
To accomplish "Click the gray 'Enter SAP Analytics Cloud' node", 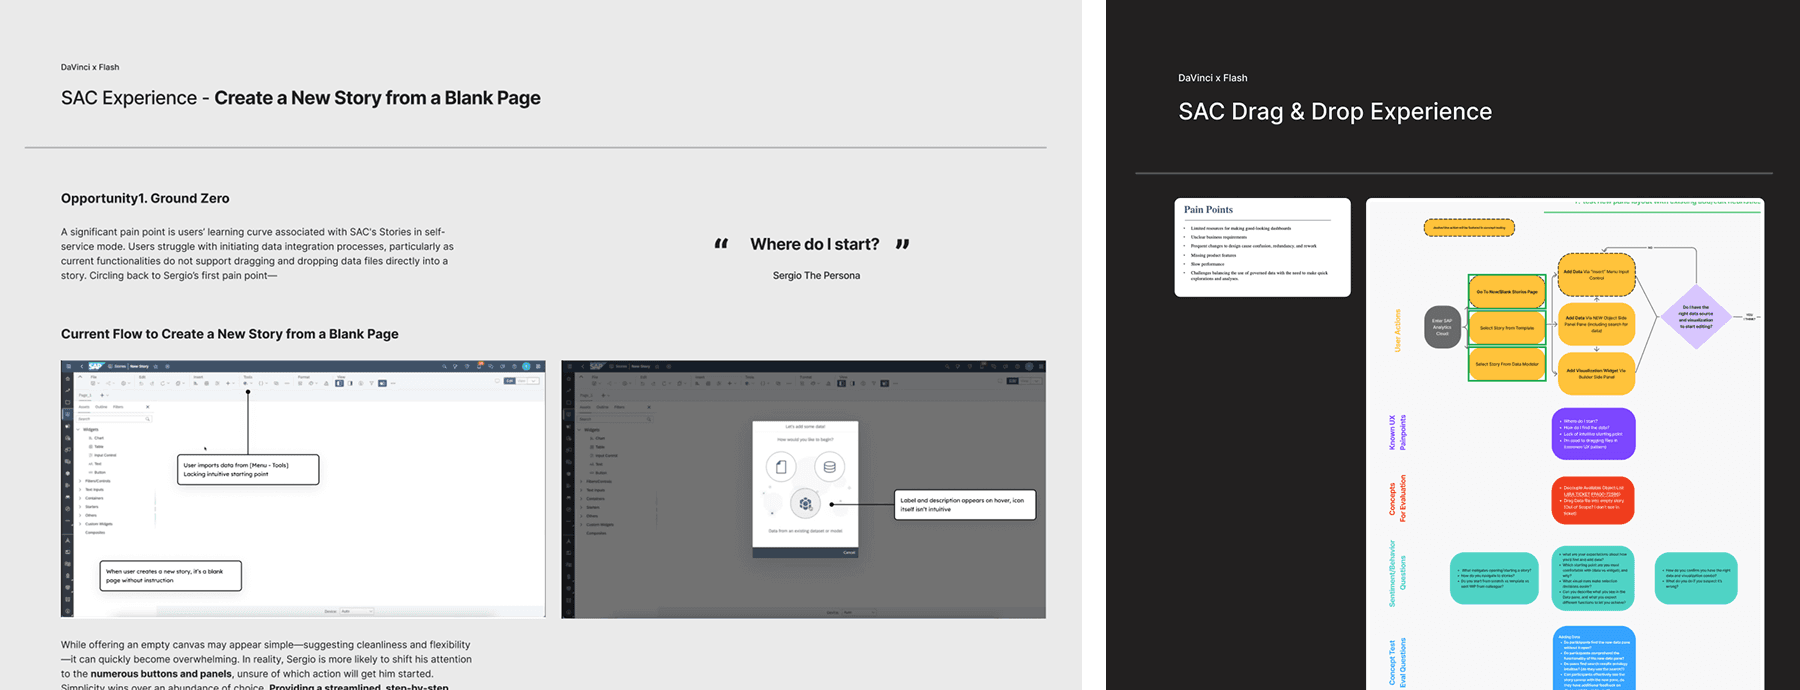I will (1442, 327).
